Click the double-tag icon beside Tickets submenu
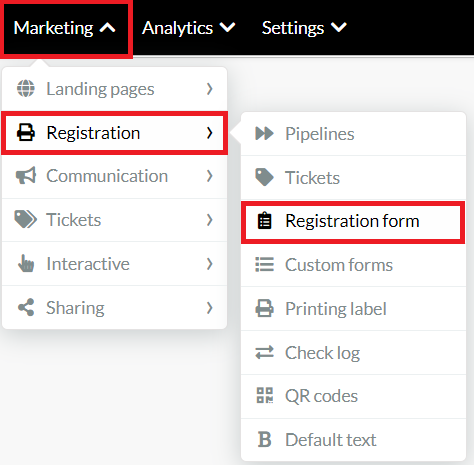This screenshot has width=474, height=465. pyautogui.click(x=26, y=220)
